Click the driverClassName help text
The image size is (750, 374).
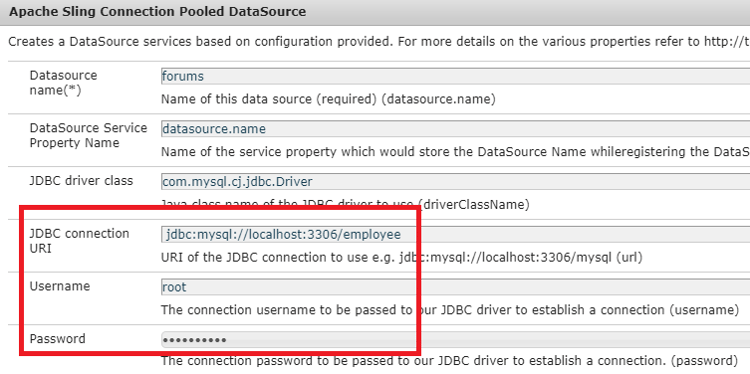click(345, 205)
